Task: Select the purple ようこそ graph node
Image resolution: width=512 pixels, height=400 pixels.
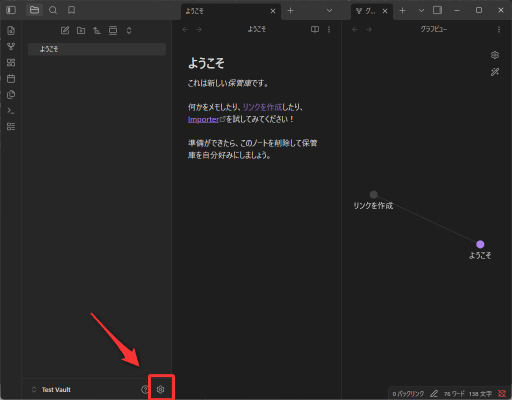Action: coord(480,244)
